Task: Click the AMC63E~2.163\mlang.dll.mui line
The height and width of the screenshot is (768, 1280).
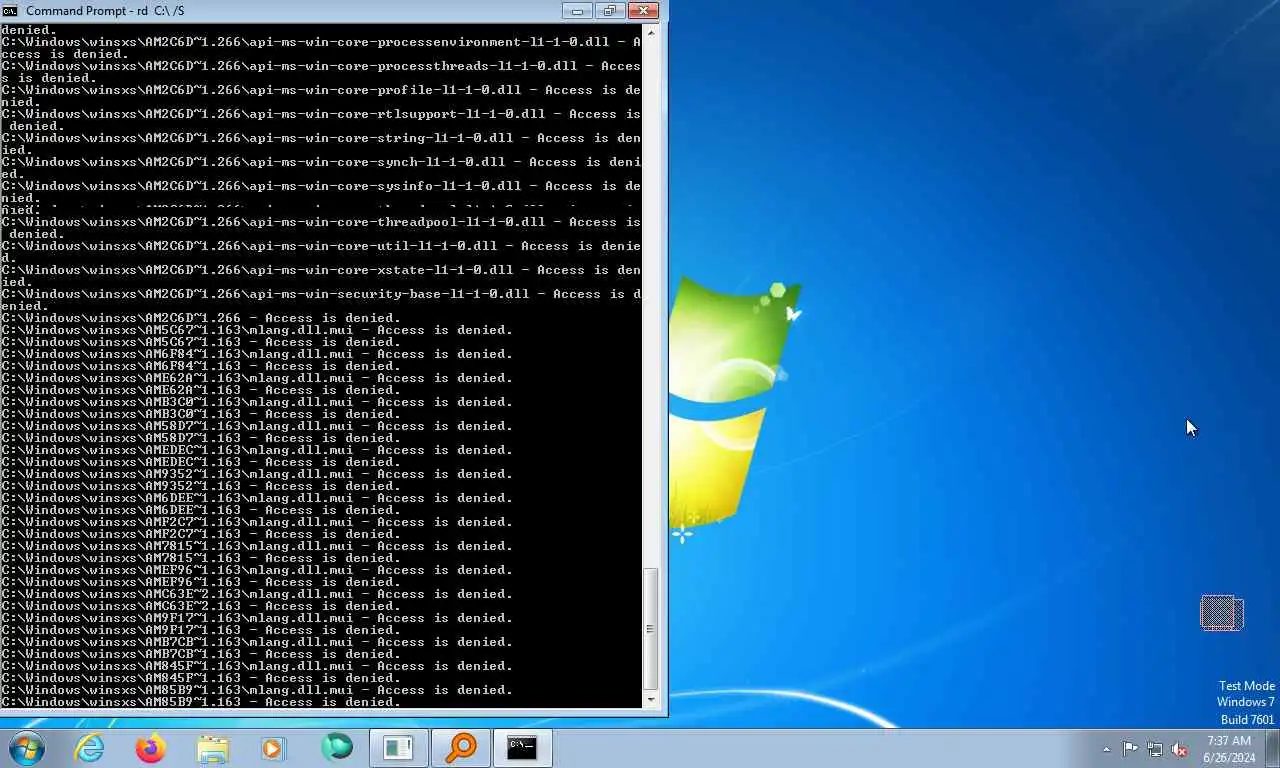Action: (x=257, y=594)
